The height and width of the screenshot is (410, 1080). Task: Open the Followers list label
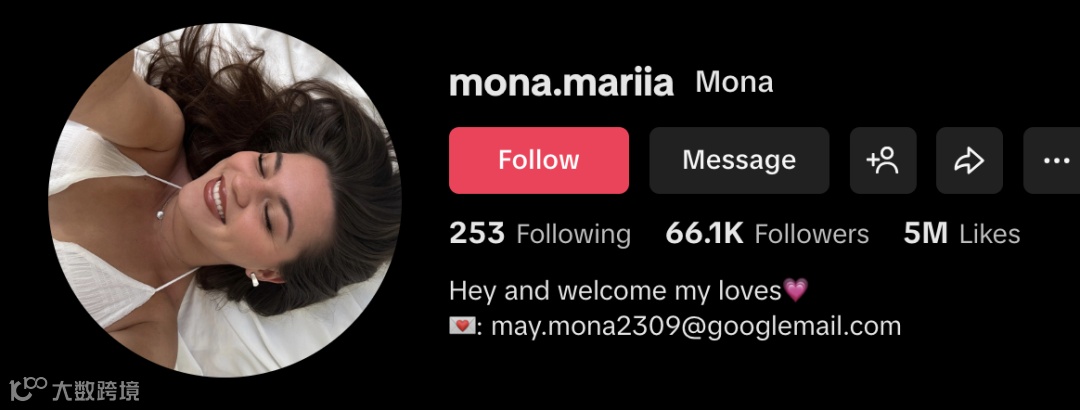pyautogui.click(x=811, y=234)
